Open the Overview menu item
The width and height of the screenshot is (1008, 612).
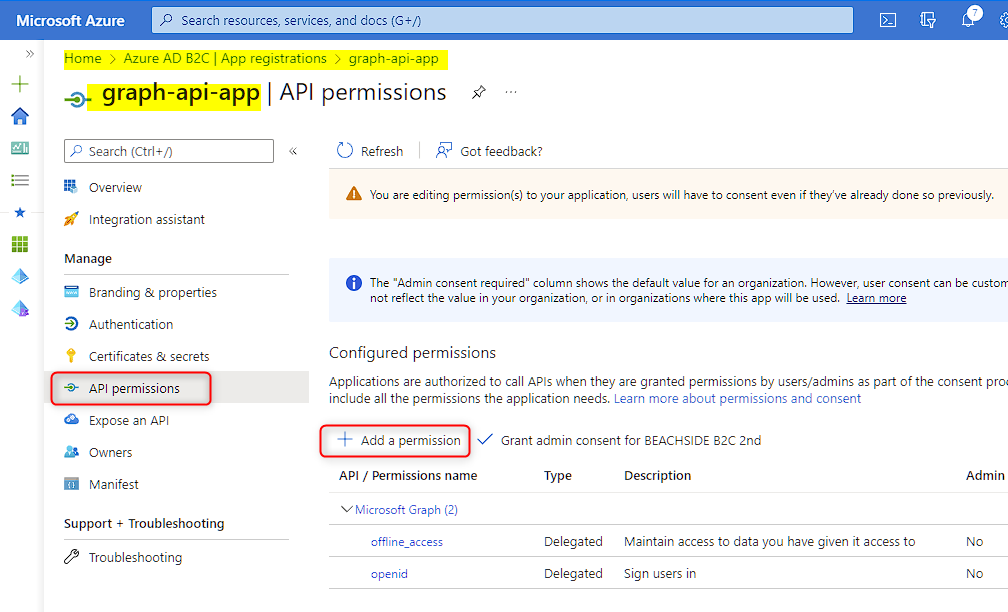[x=115, y=188]
